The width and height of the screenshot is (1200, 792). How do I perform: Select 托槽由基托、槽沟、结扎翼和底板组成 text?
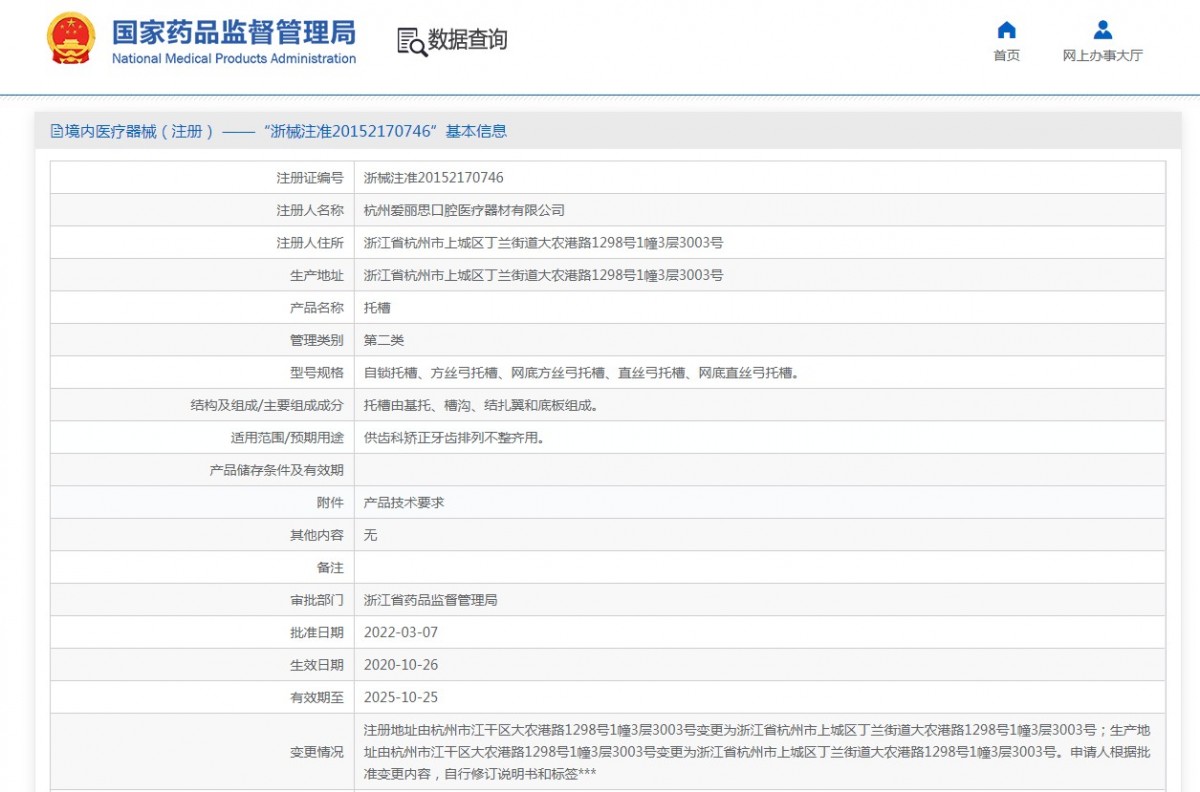click(x=481, y=405)
